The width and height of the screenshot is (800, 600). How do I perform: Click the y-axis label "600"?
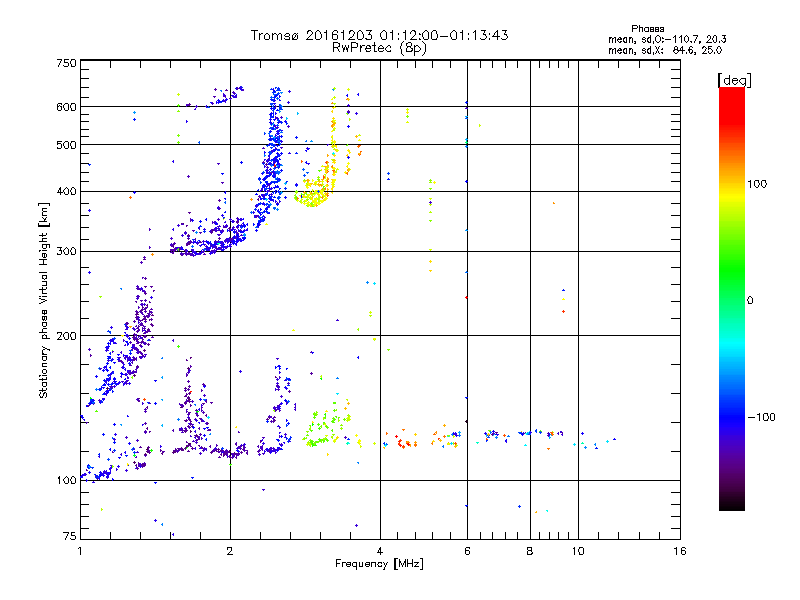[x=66, y=107]
